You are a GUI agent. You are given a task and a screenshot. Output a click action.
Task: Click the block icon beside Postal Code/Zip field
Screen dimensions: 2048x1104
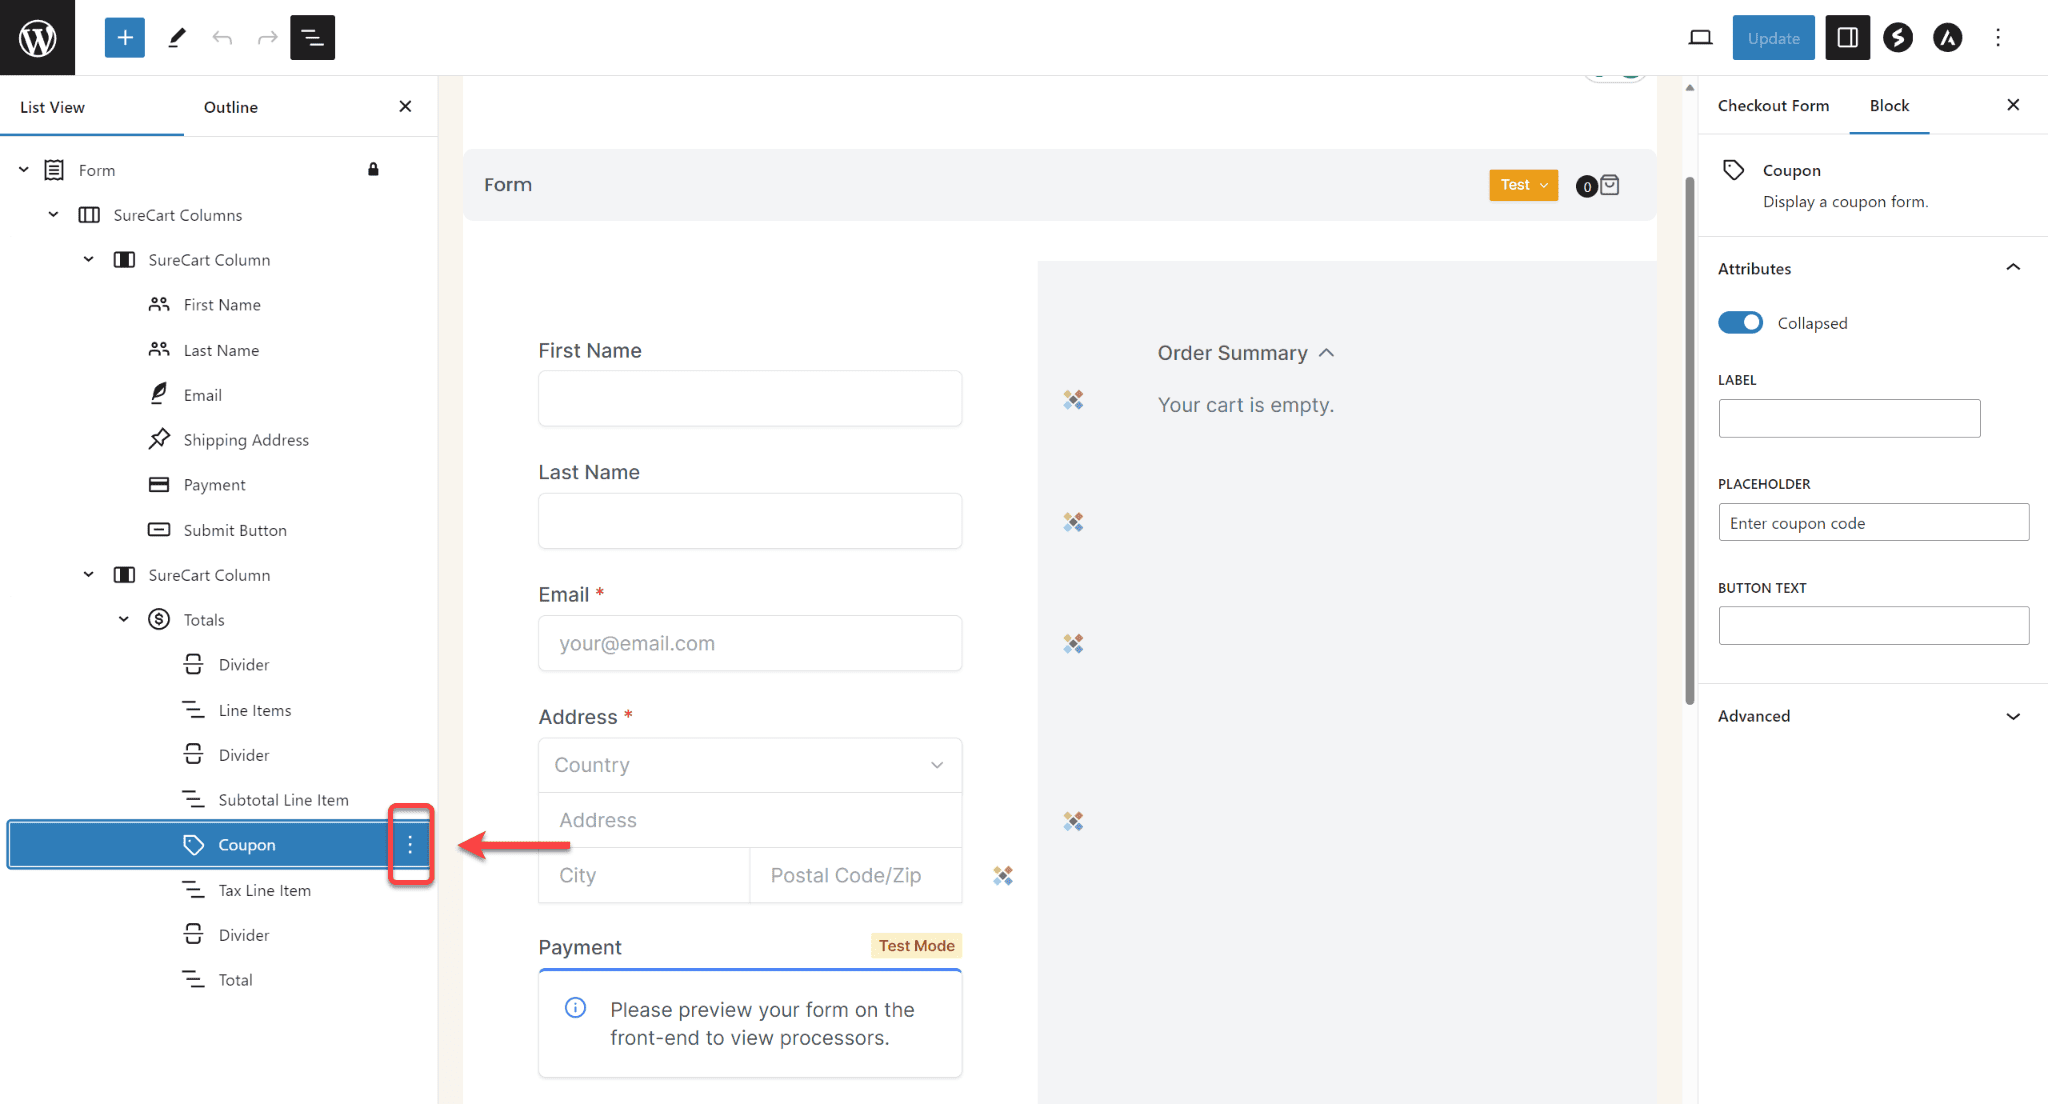click(1003, 876)
